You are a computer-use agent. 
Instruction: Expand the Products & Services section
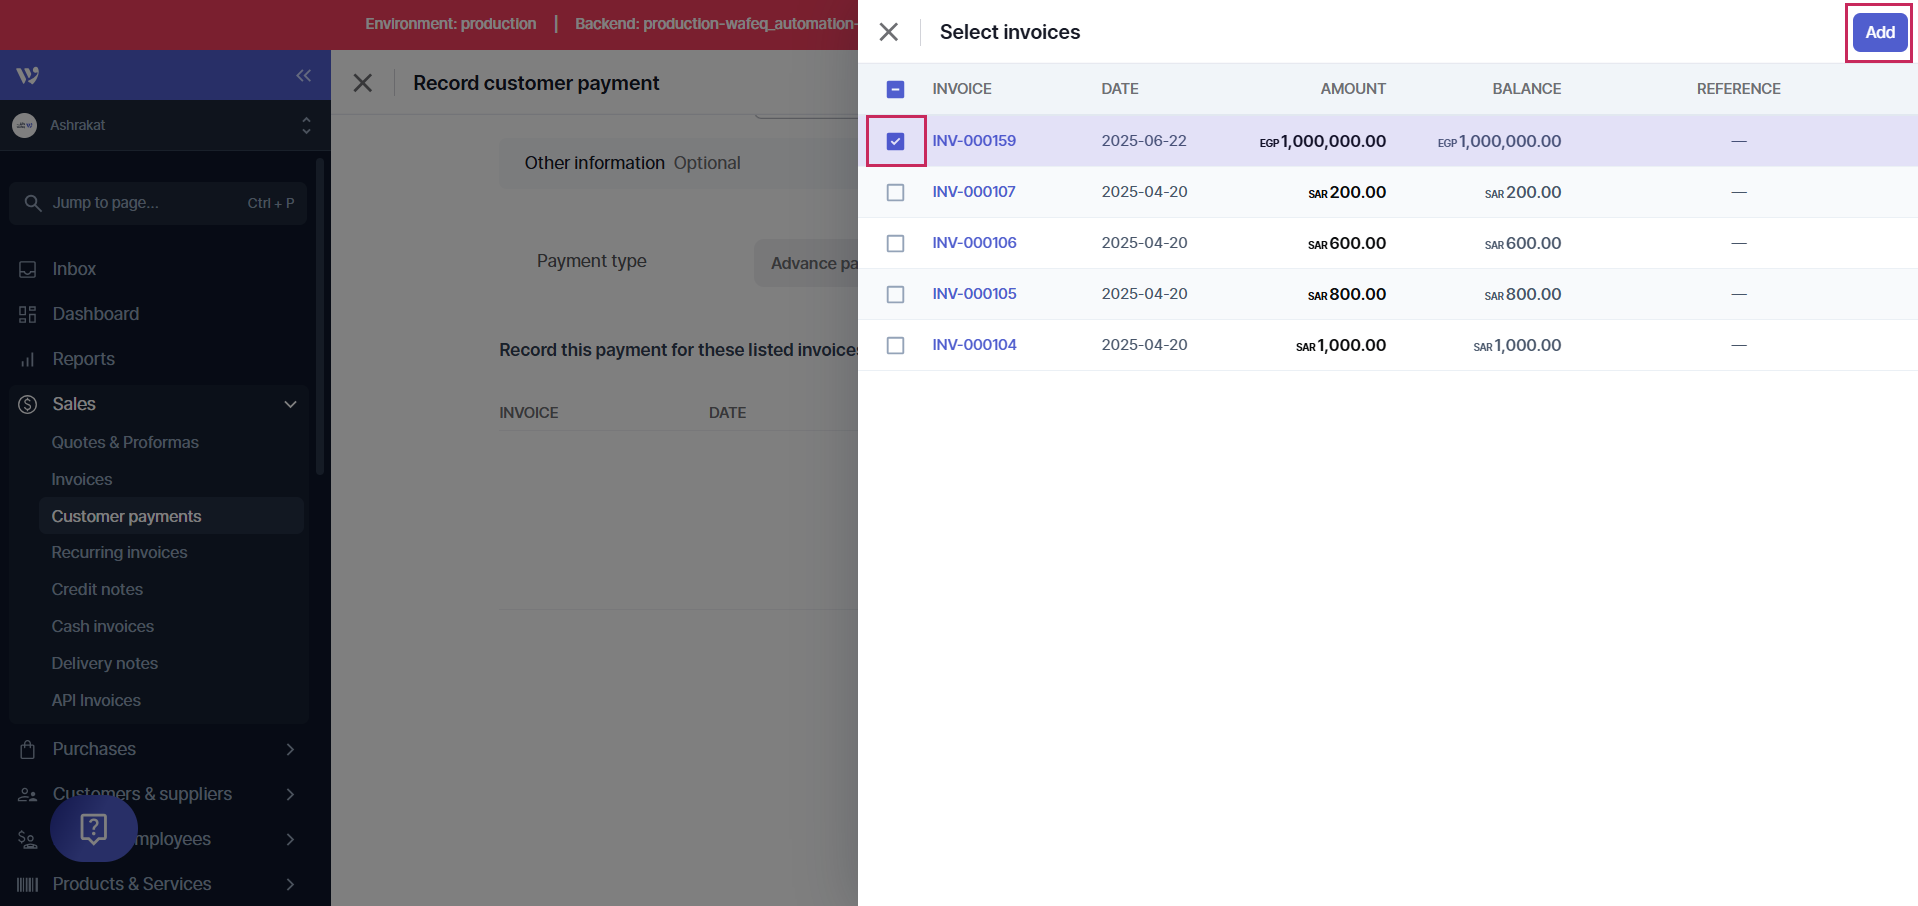pyautogui.click(x=290, y=884)
